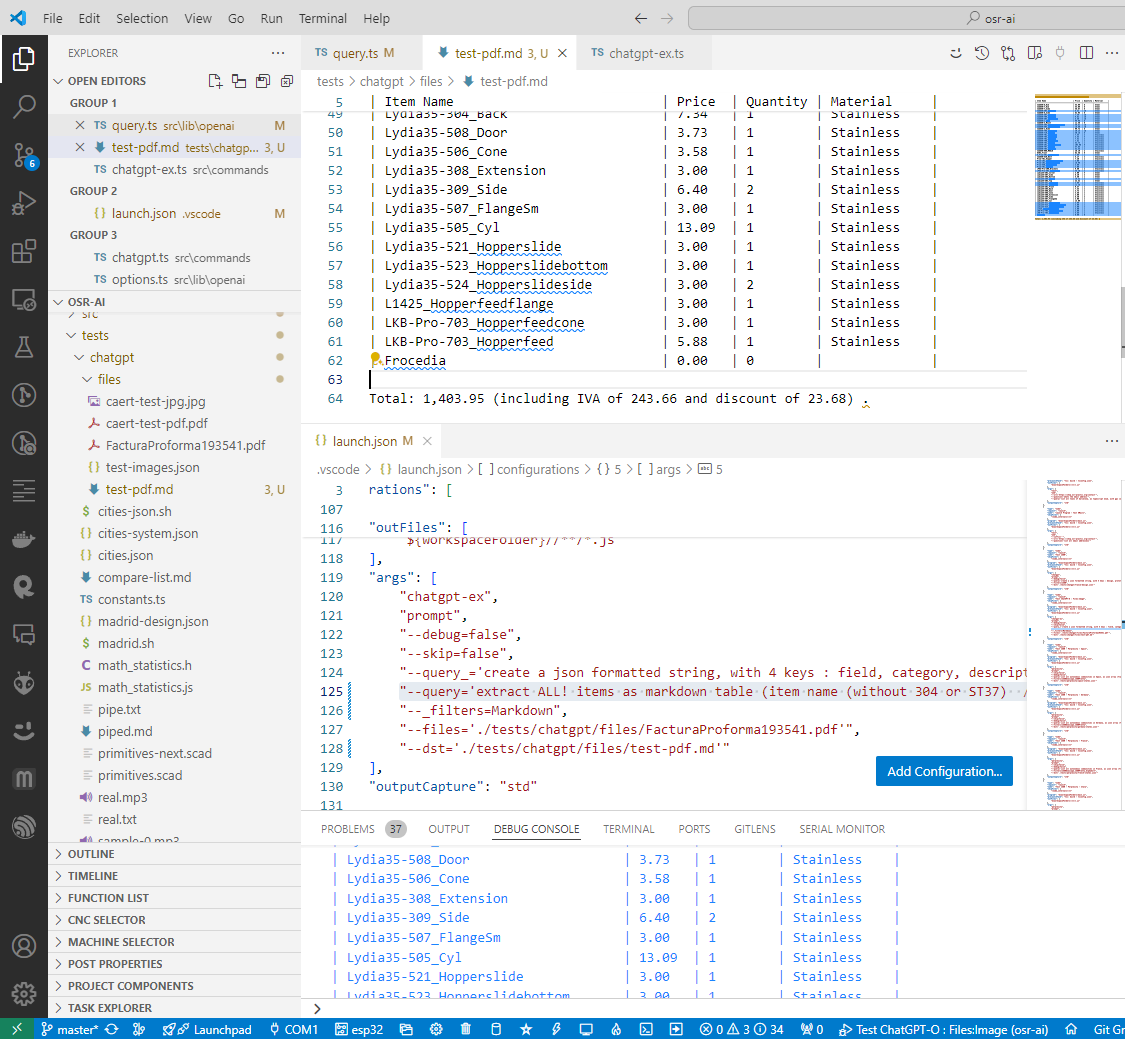This screenshot has height=1039, width=1125.
Task: Open the Terminal menu in menu bar
Action: tap(322, 18)
